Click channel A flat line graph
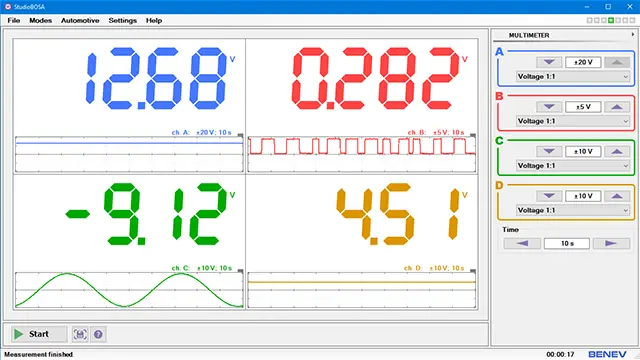The width and height of the screenshot is (640, 360). click(x=129, y=154)
